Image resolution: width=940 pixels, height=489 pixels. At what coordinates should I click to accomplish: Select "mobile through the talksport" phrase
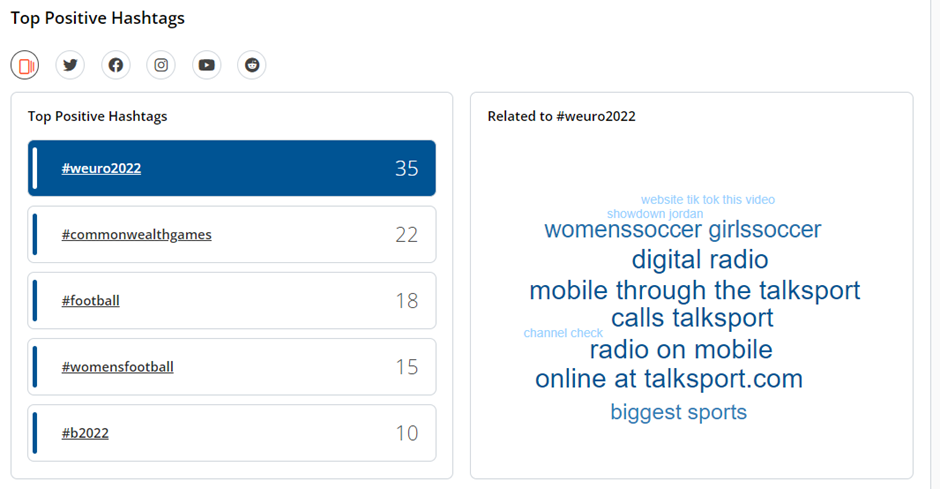(x=694, y=291)
